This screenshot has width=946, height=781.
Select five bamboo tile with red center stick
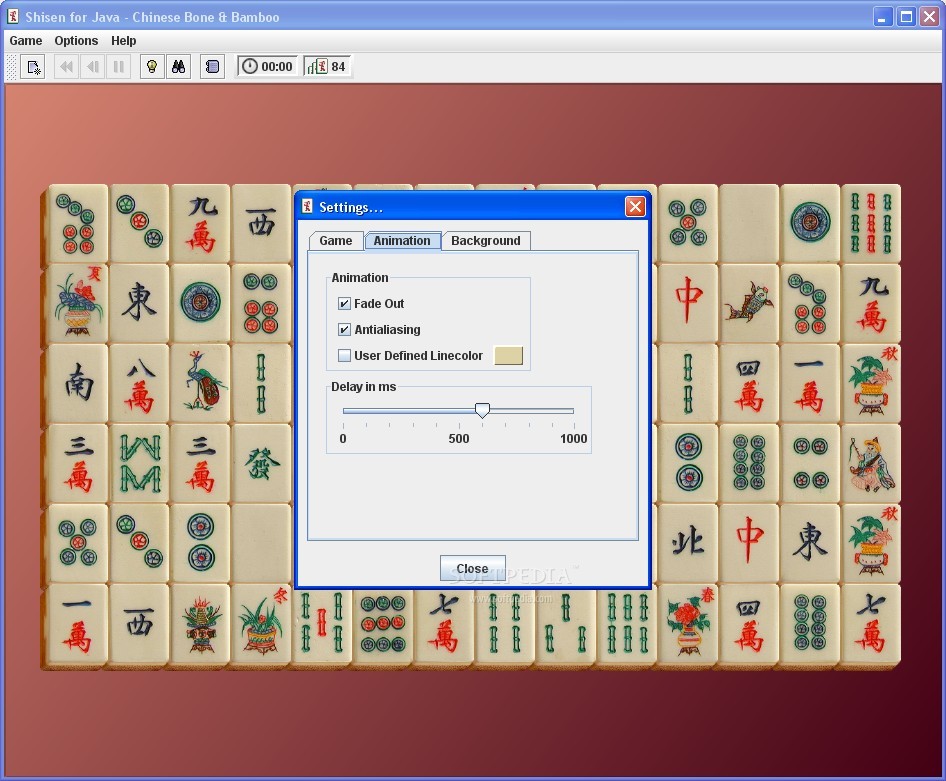(x=322, y=624)
